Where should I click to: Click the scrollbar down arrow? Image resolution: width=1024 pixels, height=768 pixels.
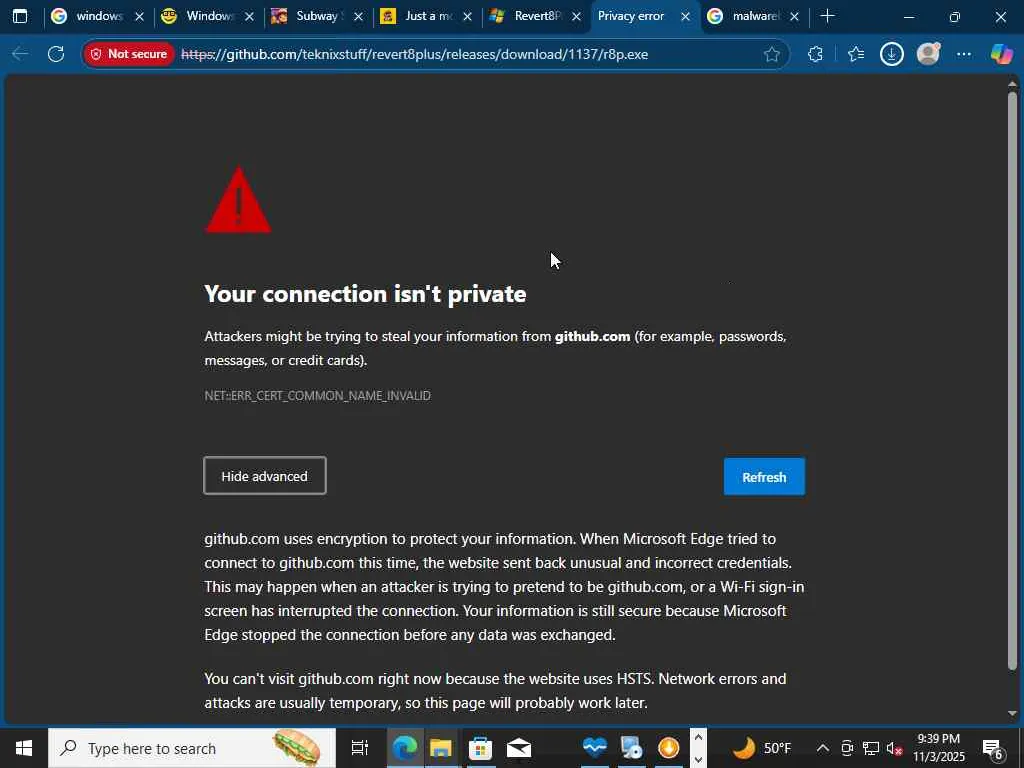coord(1012,713)
